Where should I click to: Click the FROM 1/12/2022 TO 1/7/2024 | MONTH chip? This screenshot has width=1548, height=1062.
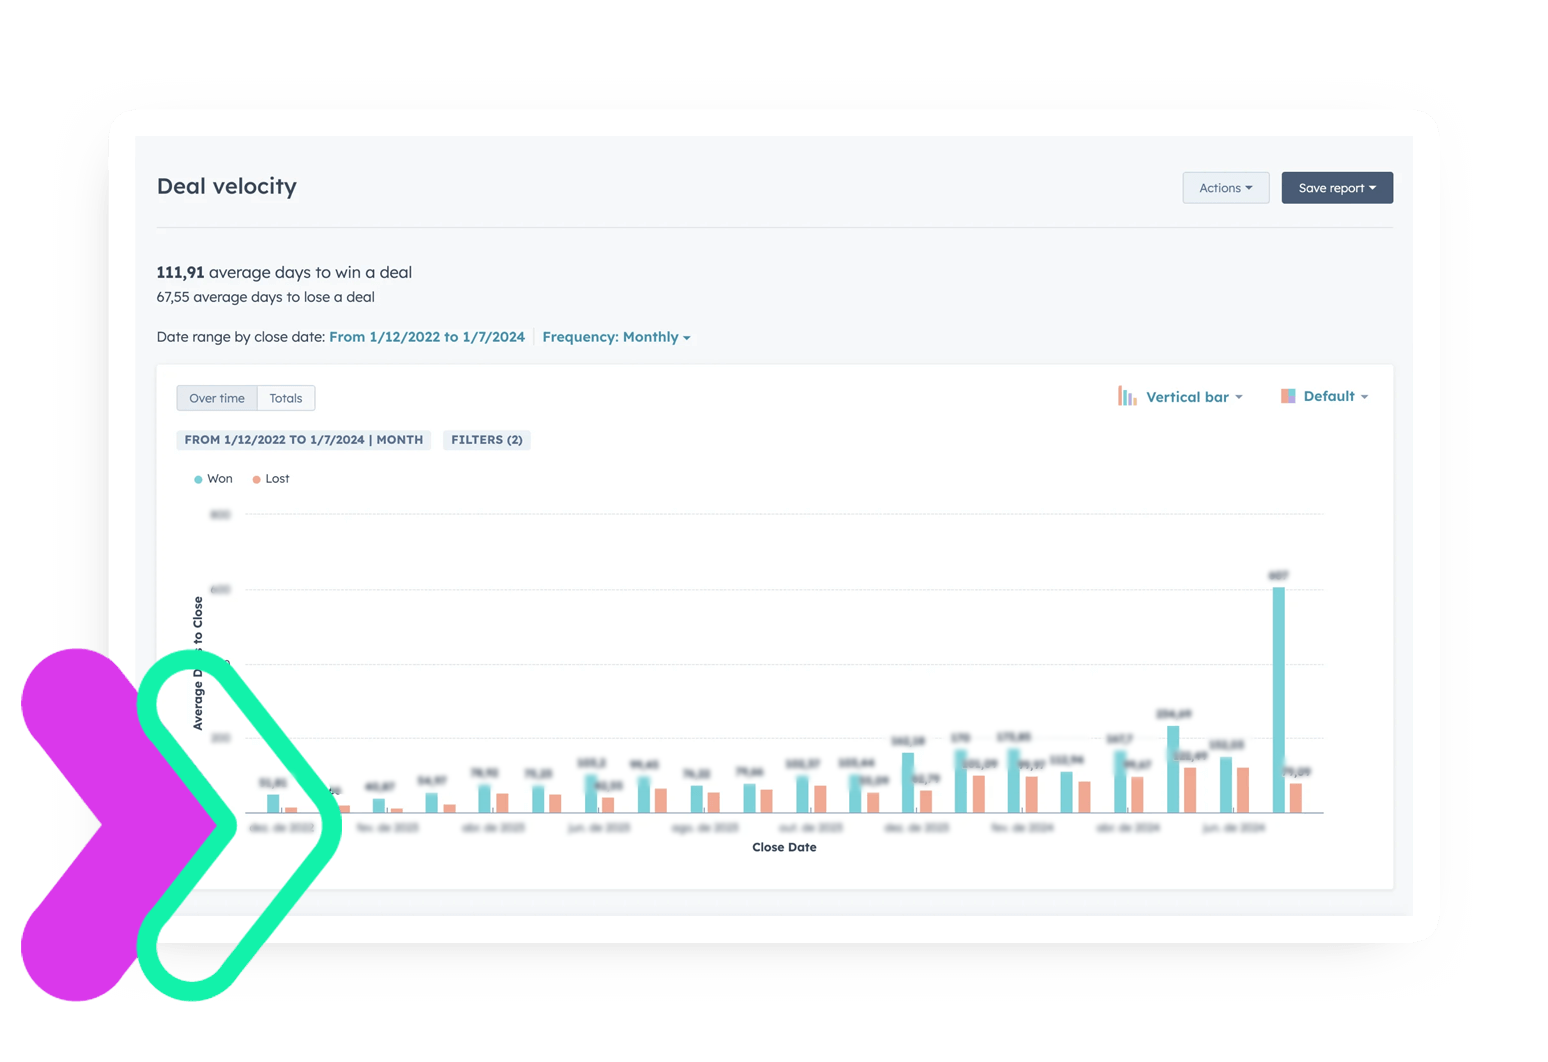pos(304,440)
